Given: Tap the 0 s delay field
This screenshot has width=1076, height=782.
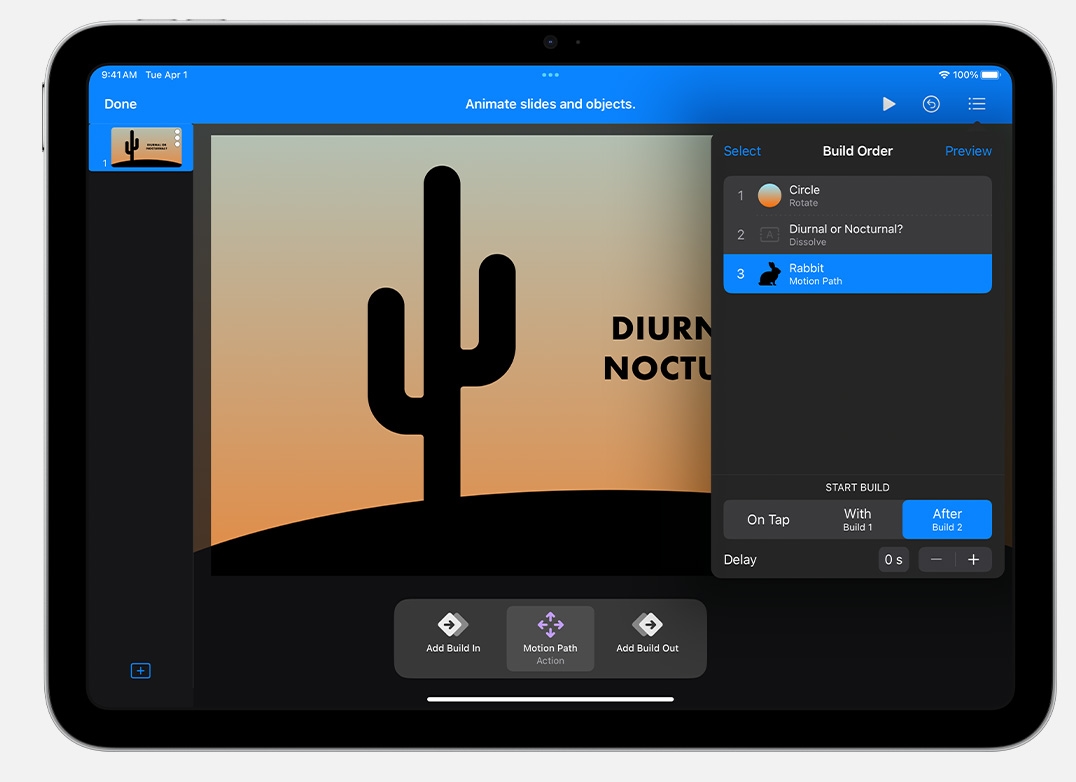Looking at the screenshot, I should click(893, 560).
